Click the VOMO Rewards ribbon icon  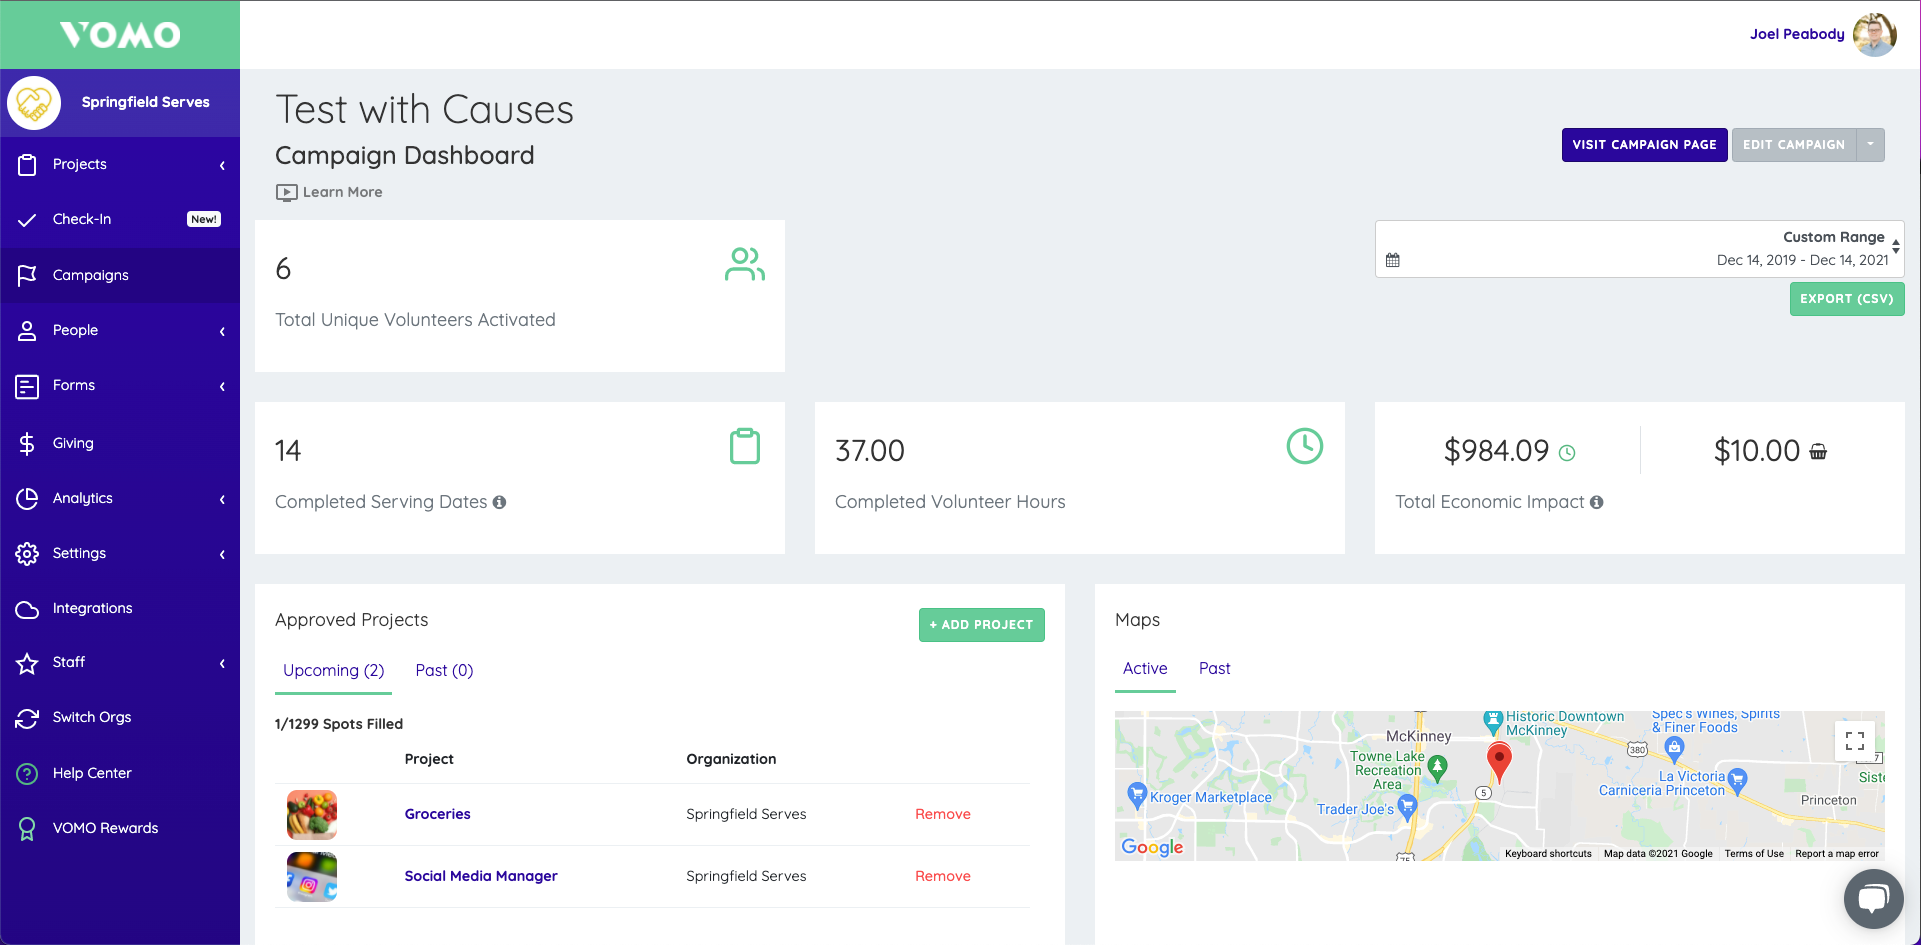click(x=27, y=828)
